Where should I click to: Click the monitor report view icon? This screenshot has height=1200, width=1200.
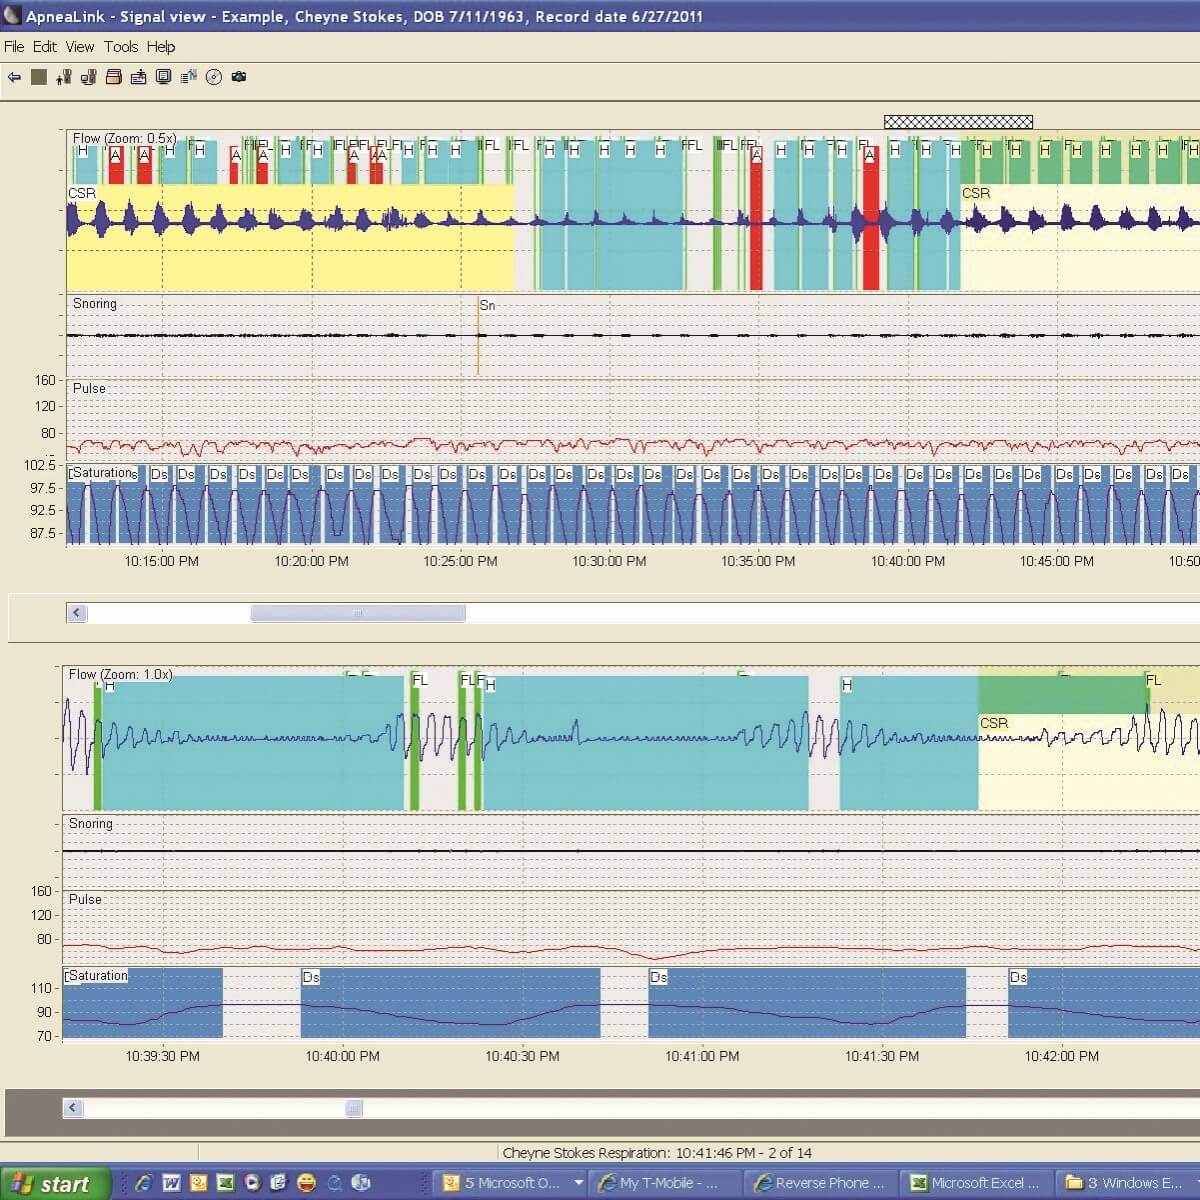(163, 77)
